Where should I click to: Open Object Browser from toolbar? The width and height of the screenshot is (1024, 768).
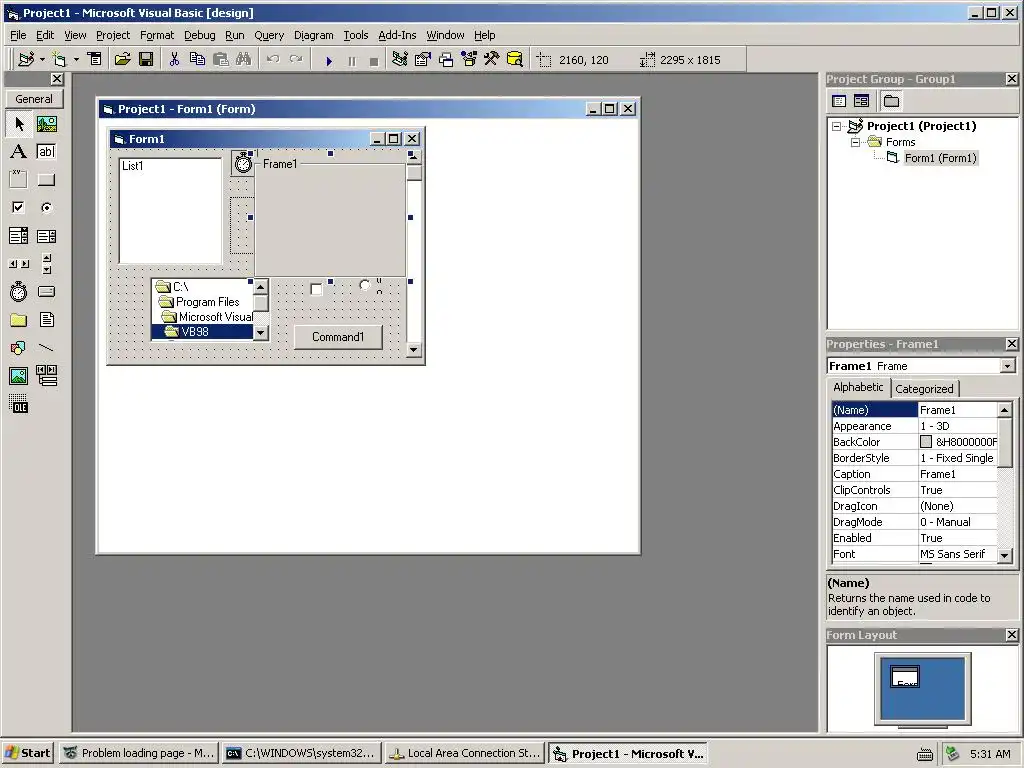469,59
